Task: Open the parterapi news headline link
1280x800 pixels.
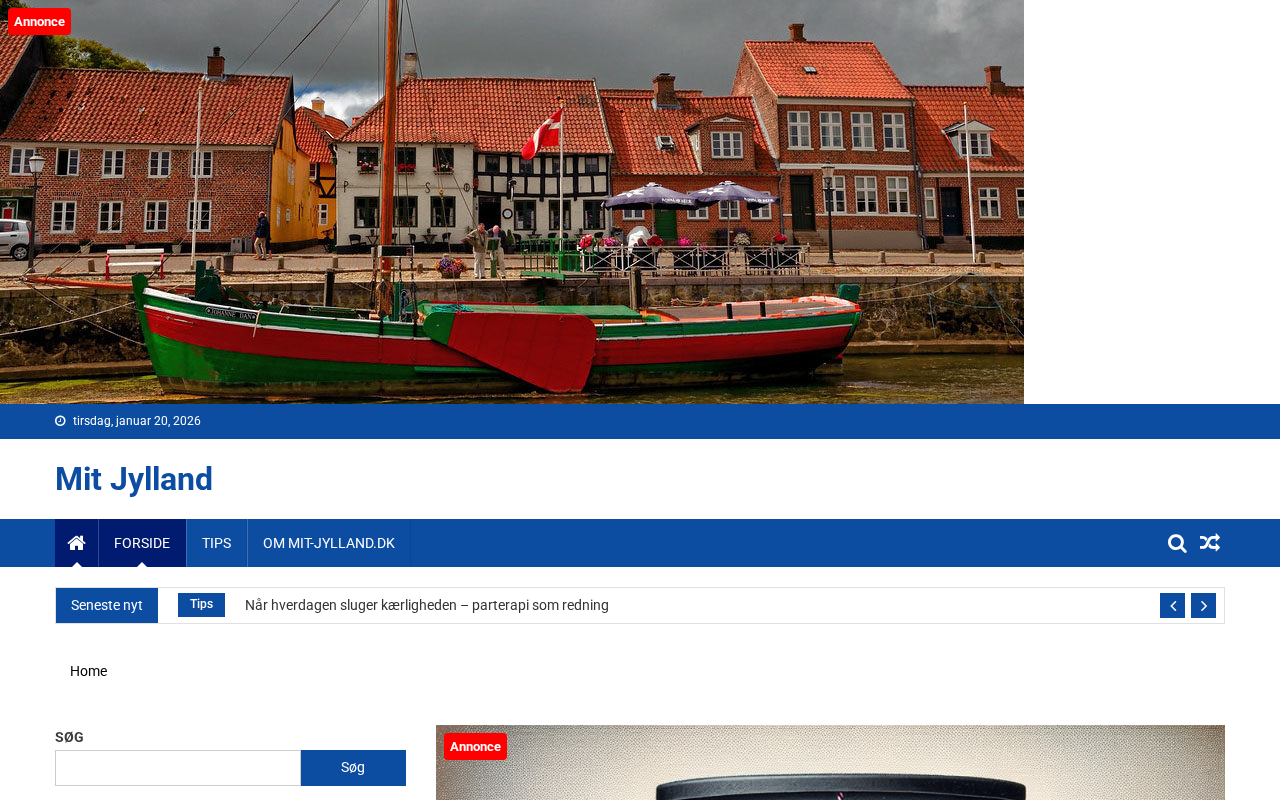Action: (427, 605)
